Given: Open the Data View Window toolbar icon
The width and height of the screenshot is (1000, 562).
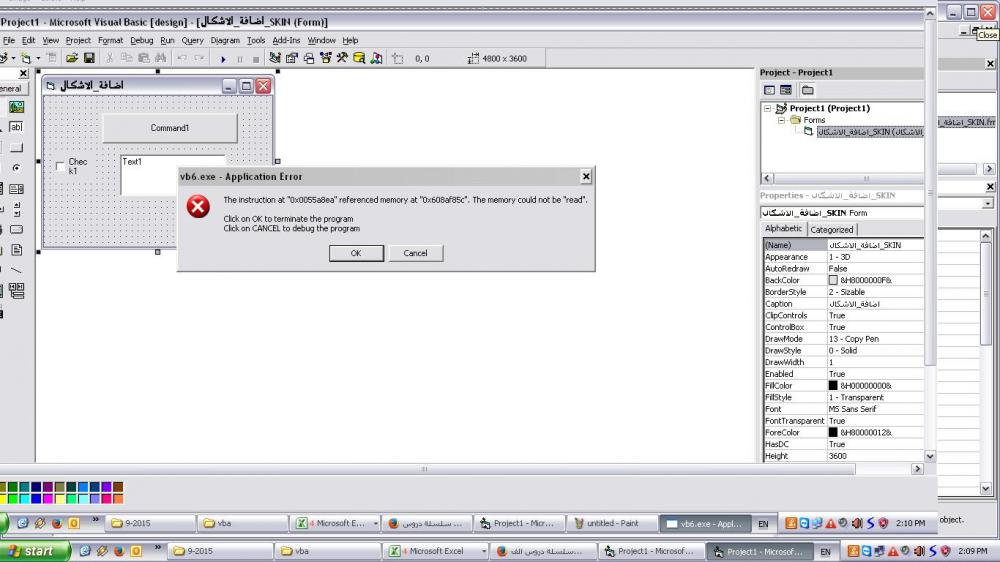Looking at the screenshot, I should pyautogui.click(x=359, y=58).
